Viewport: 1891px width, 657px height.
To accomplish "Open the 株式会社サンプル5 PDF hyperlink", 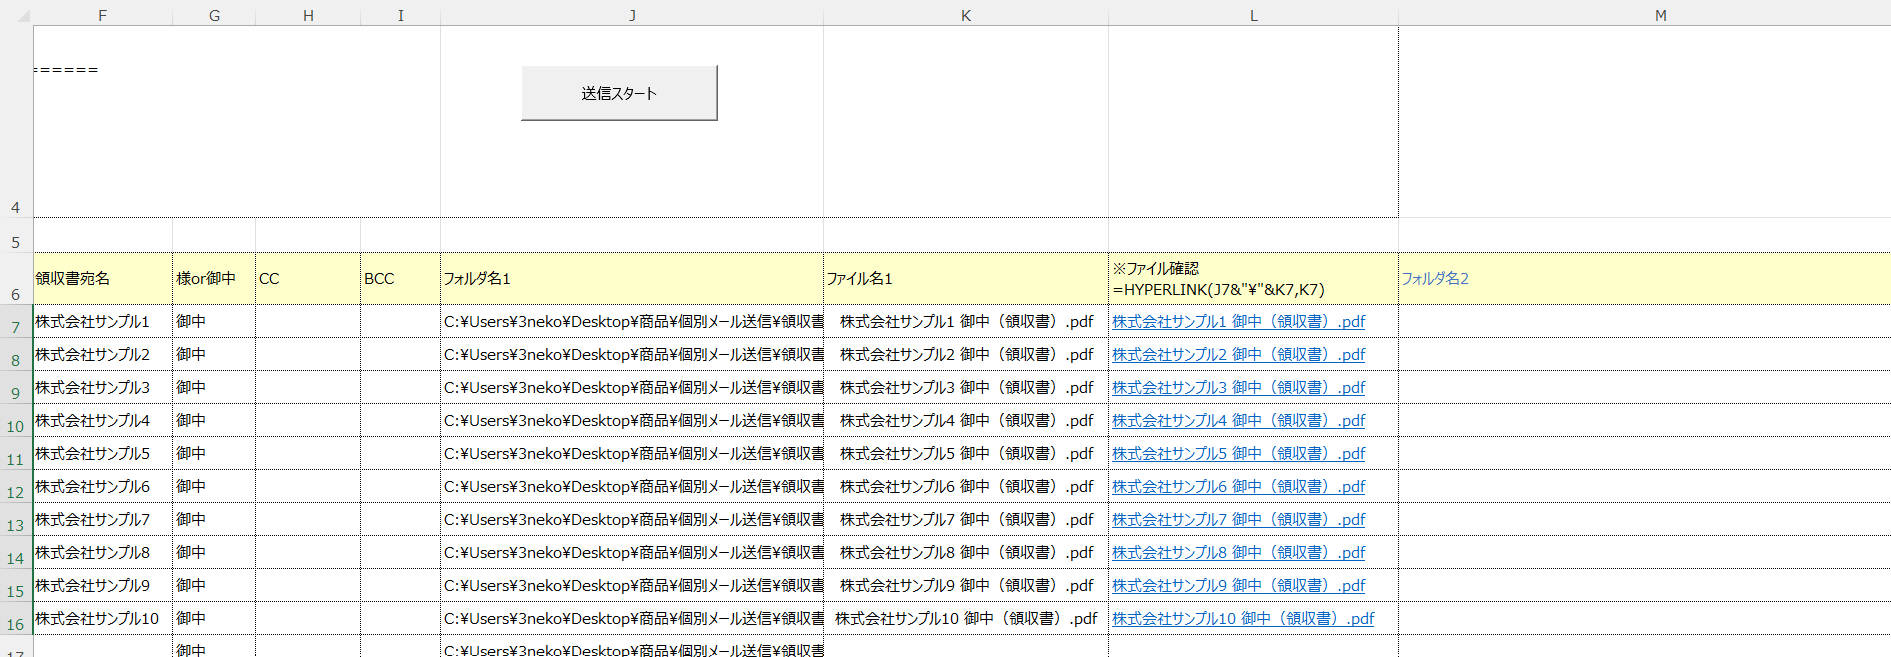I will tap(1238, 454).
